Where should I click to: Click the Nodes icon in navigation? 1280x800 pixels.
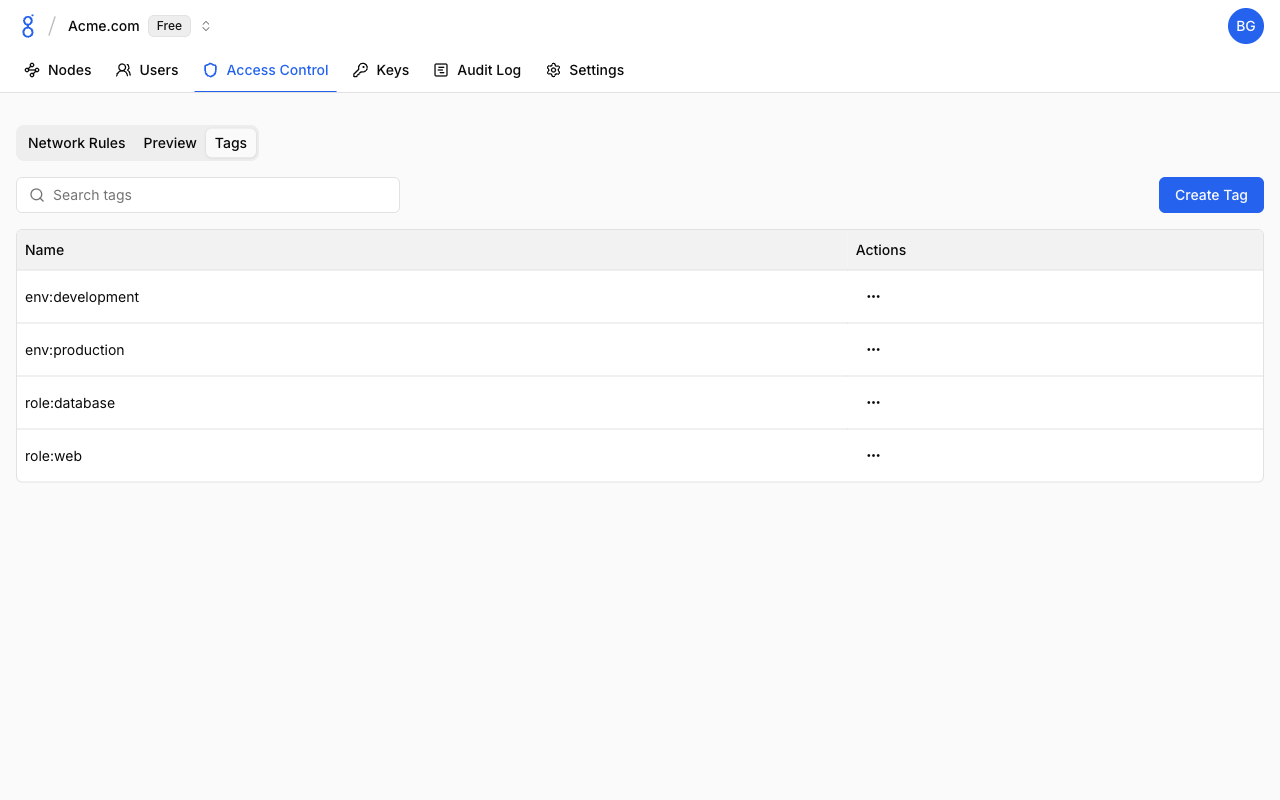click(32, 70)
